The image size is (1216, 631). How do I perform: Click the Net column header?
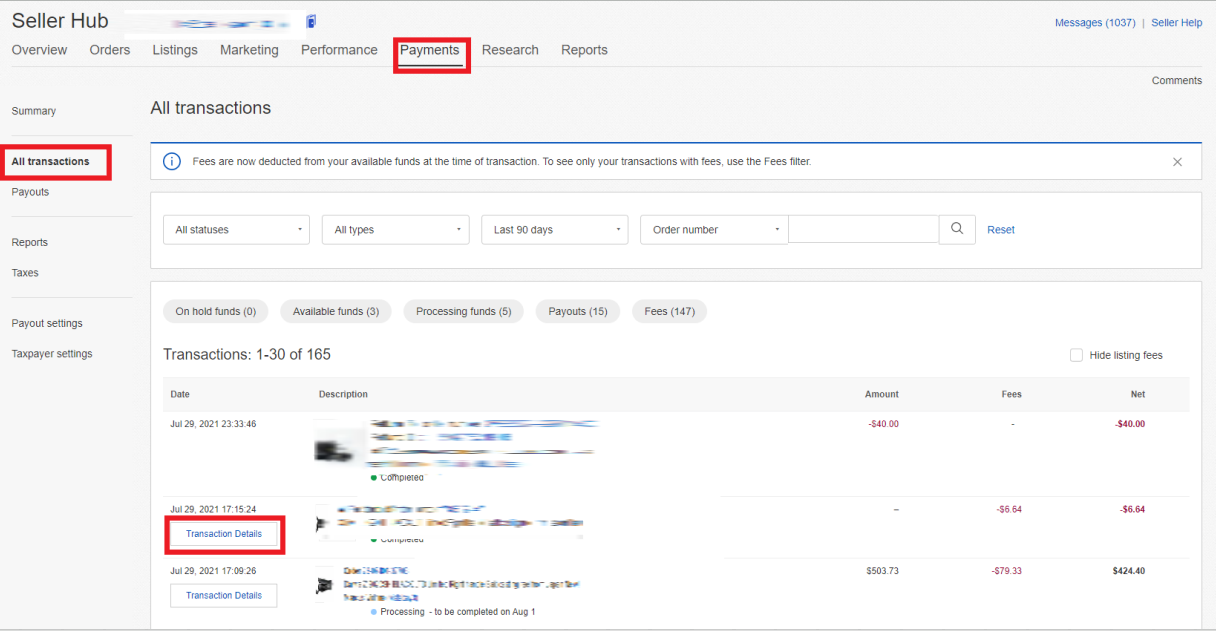click(x=1138, y=394)
